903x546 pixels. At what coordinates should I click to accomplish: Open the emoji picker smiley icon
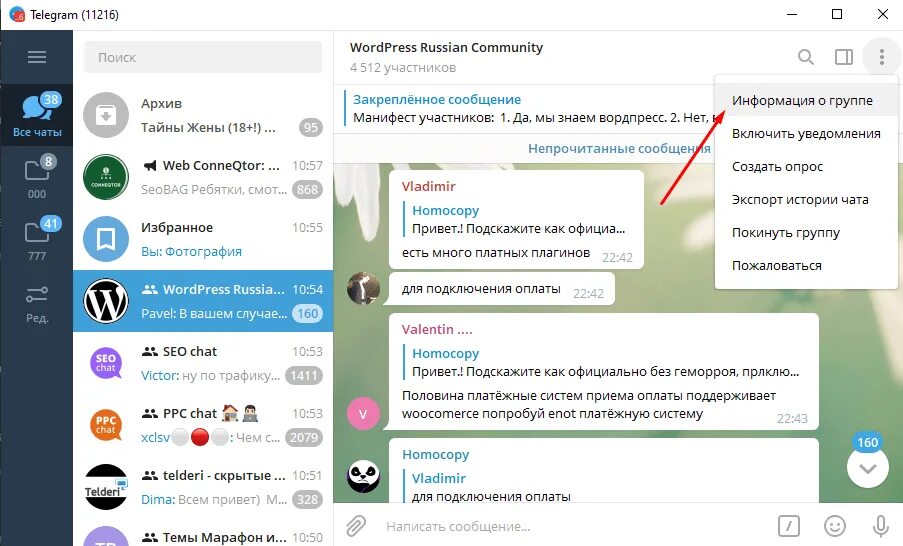click(x=834, y=526)
